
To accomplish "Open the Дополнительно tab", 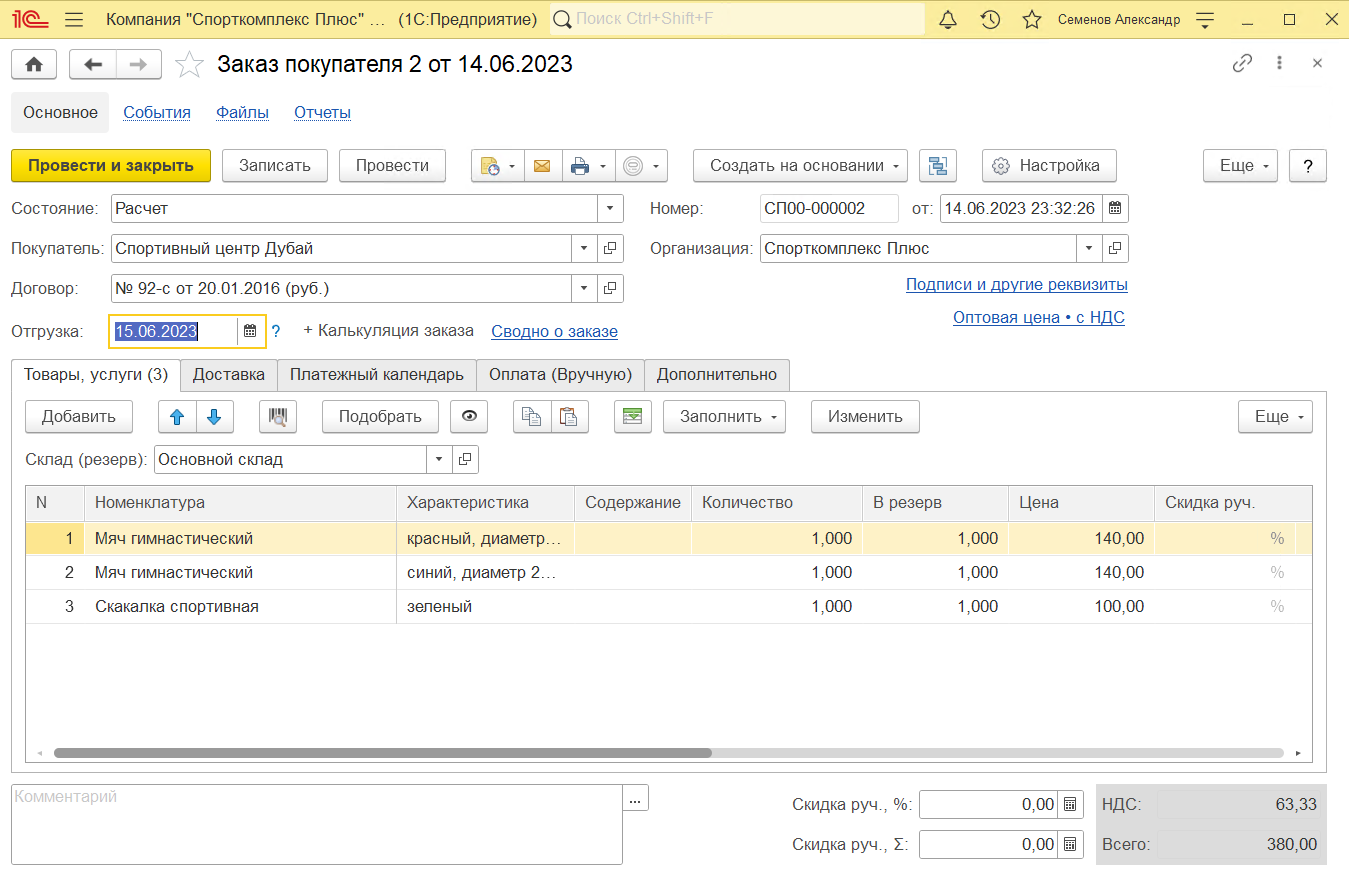I will (x=717, y=375).
